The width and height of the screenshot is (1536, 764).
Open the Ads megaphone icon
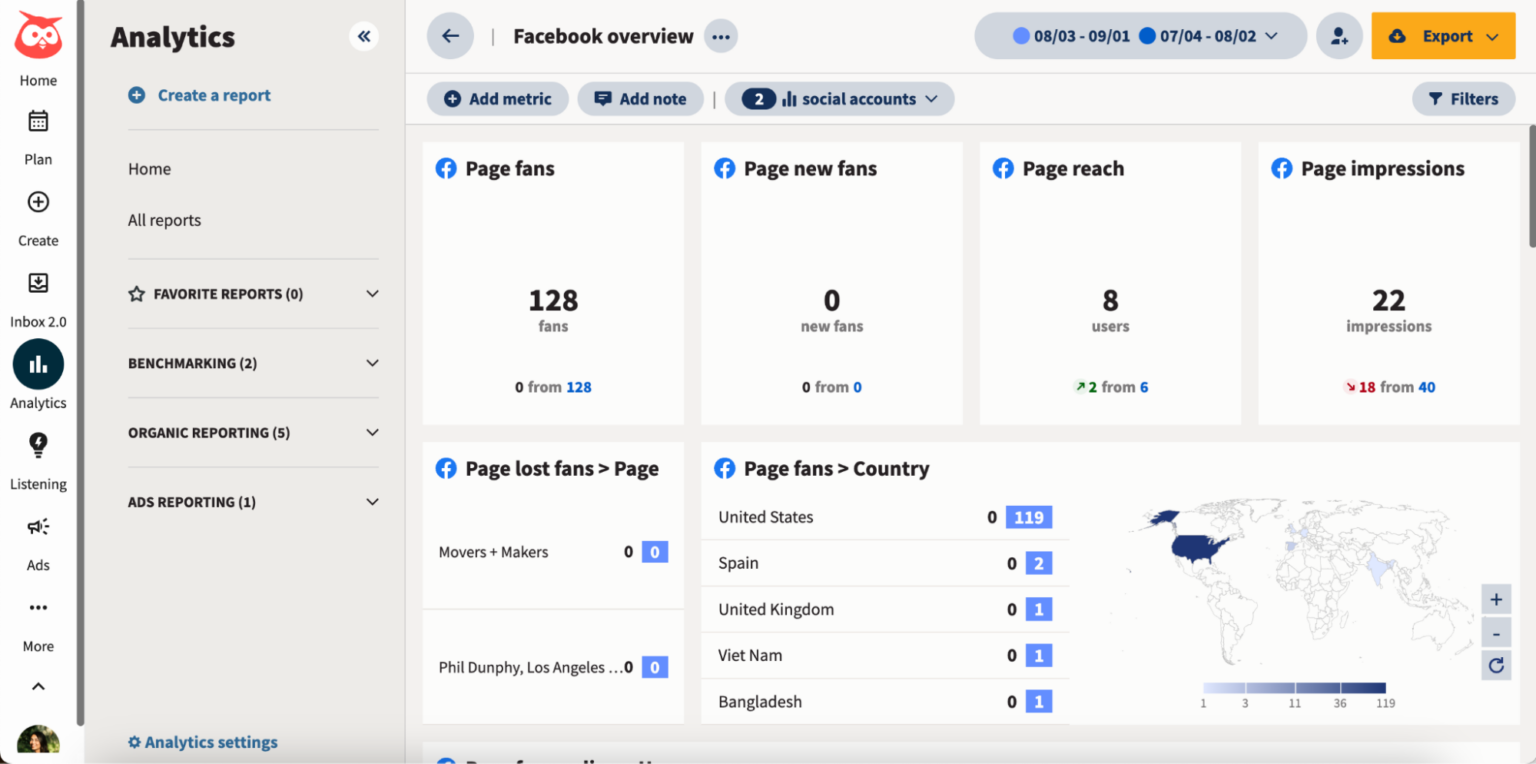point(38,526)
